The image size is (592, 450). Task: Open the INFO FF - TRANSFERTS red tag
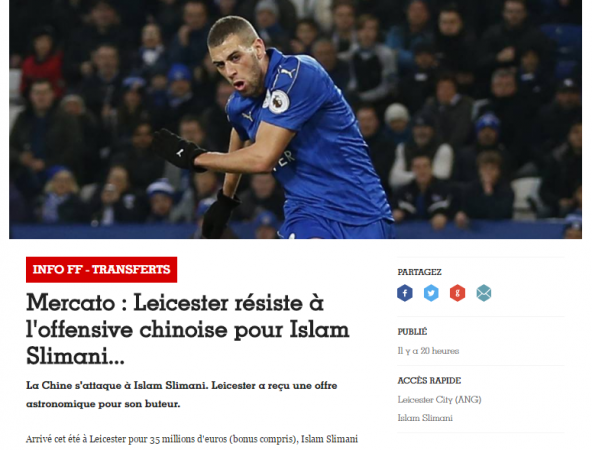(102, 270)
